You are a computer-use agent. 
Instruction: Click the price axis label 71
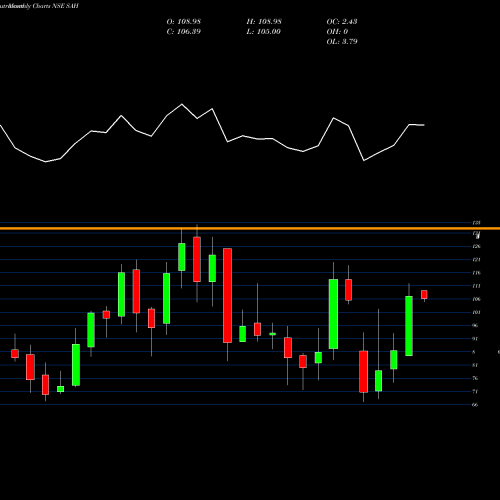coord(476,391)
